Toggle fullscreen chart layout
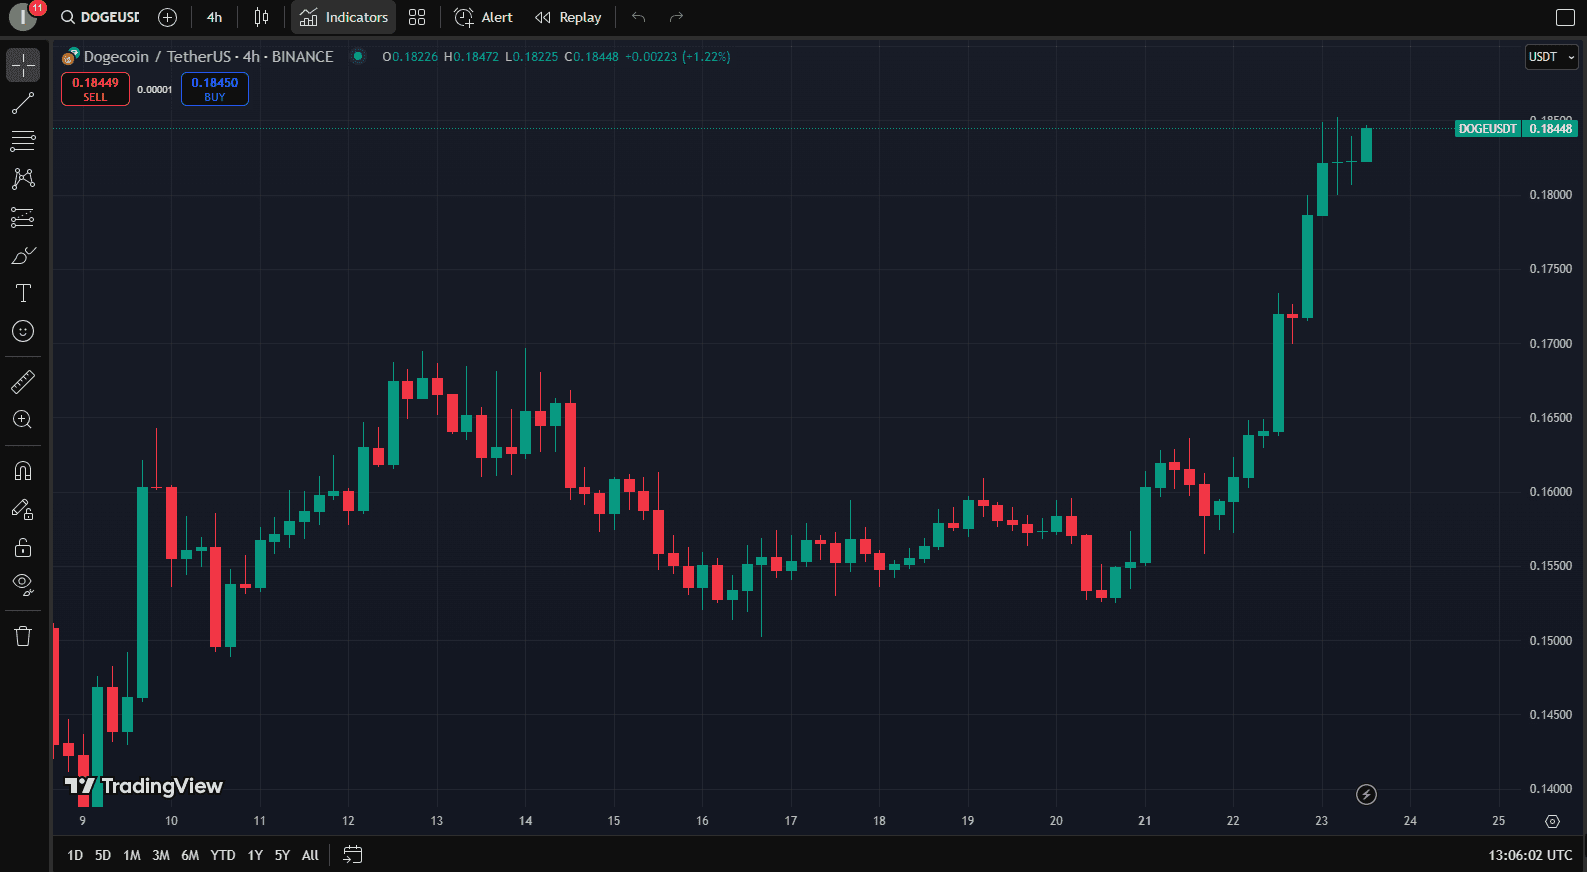The height and width of the screenshot is (872, 1587). 1566,17
